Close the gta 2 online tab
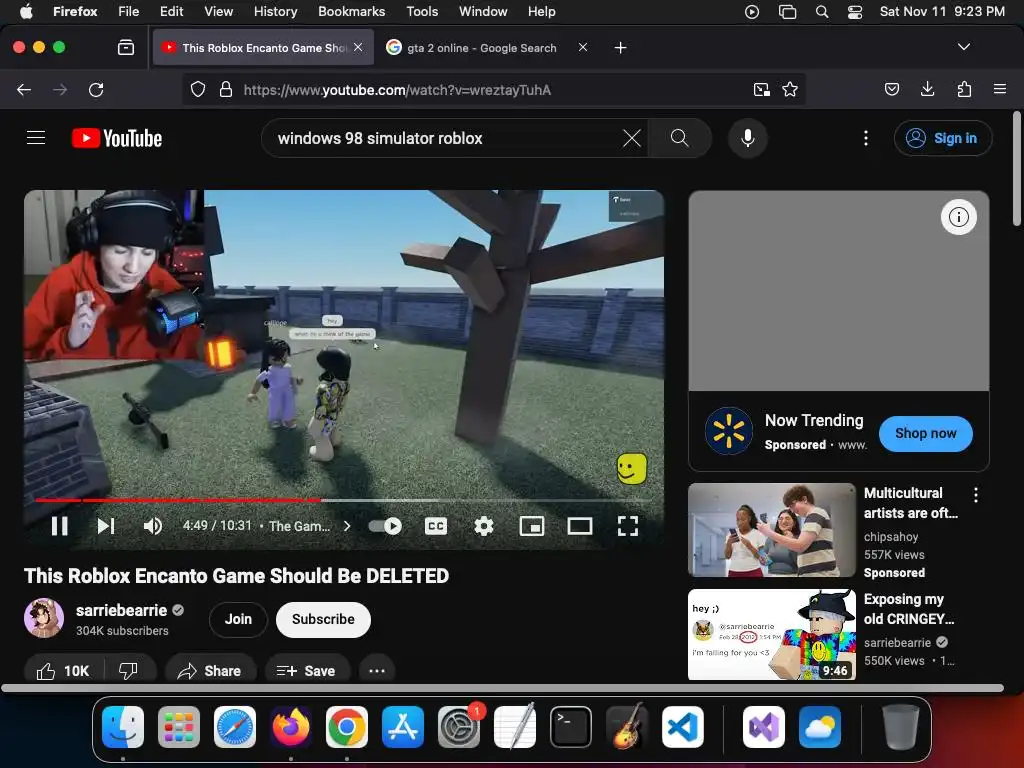 [583, 47]
